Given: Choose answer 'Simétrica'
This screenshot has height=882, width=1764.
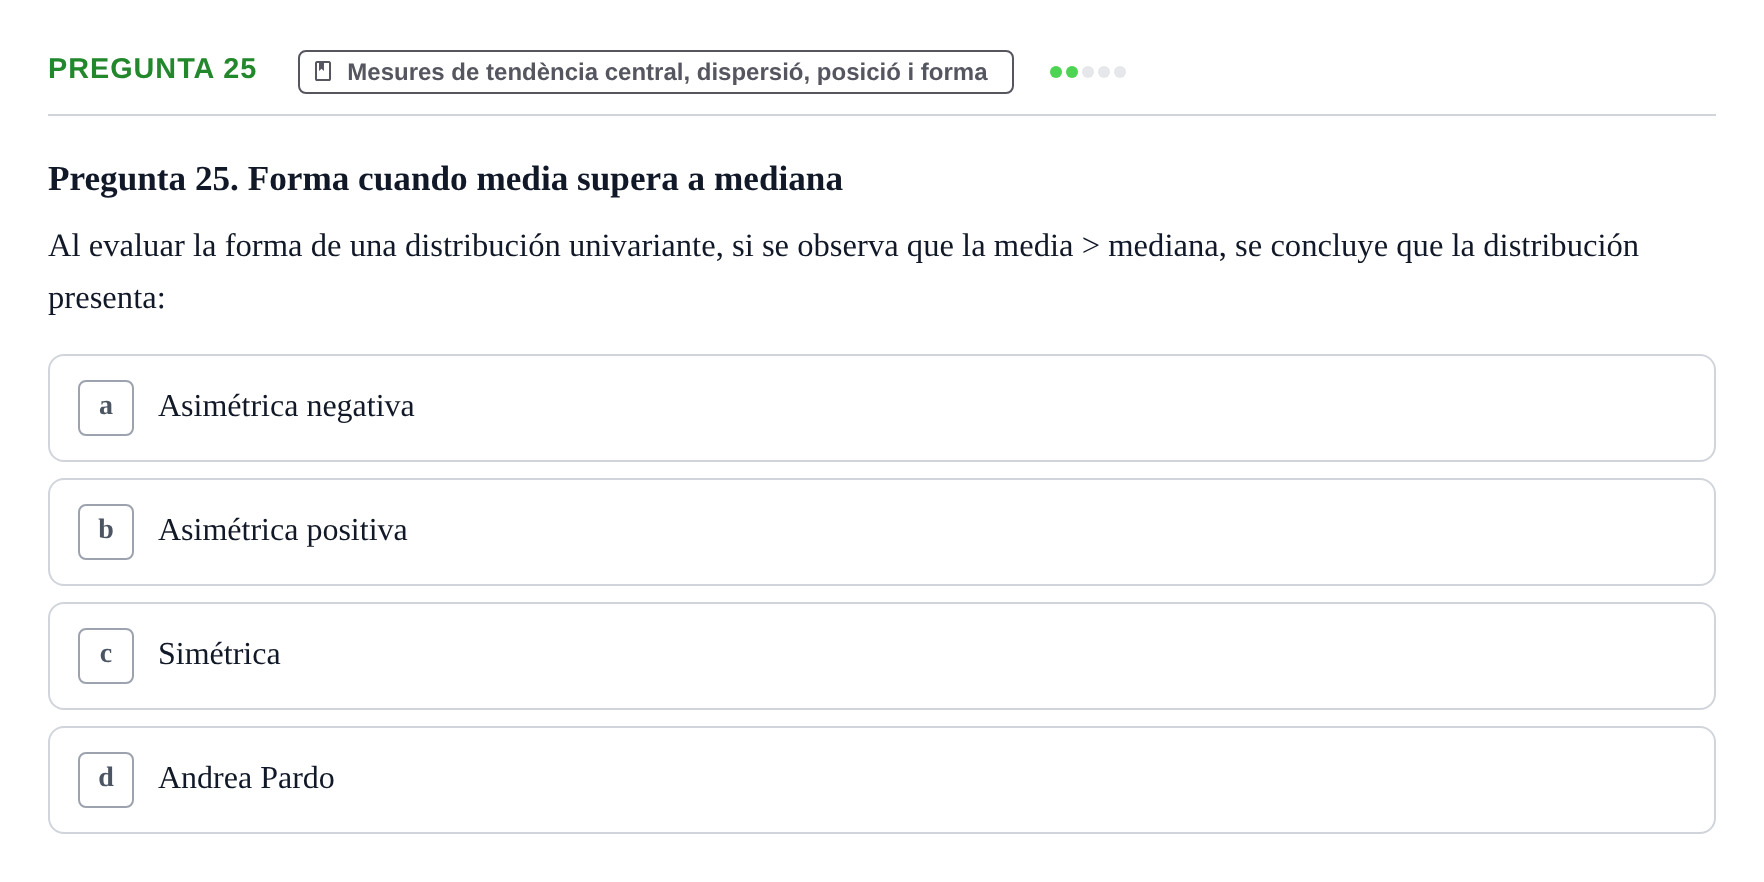Looking at the screenshot, I should pos(882,656).
